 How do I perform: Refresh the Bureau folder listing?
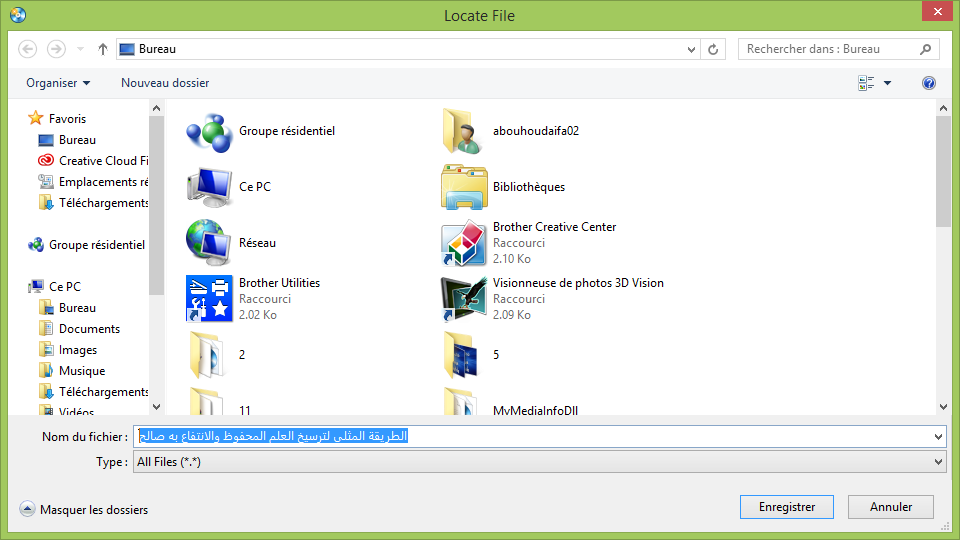[x=713, y=49]
